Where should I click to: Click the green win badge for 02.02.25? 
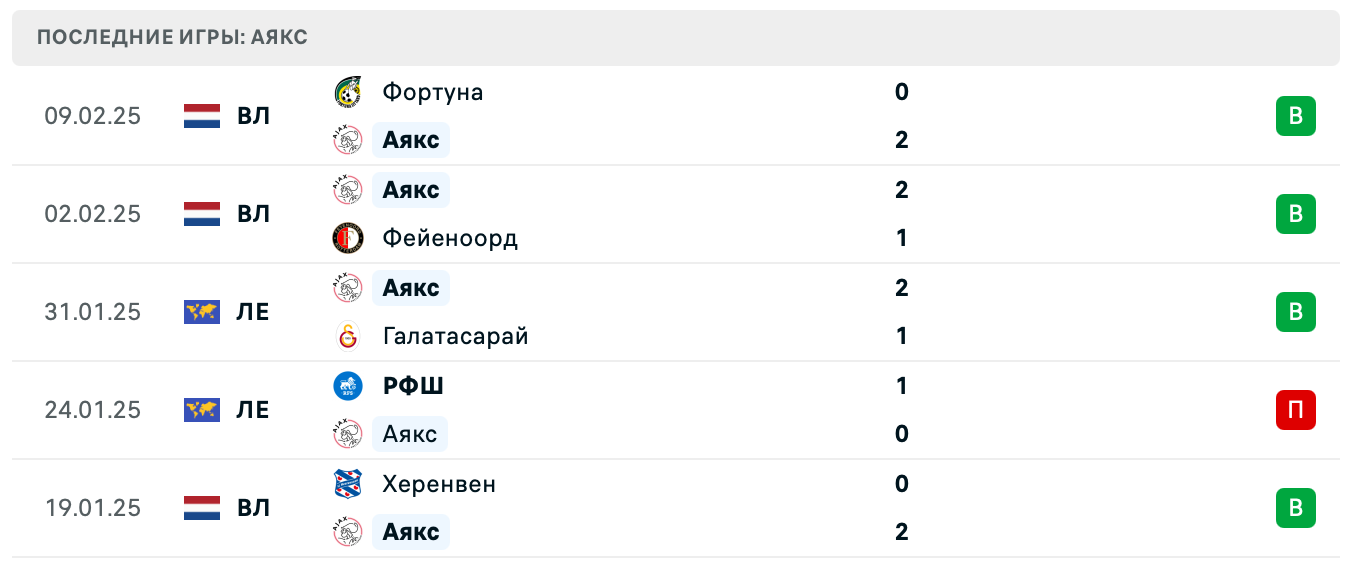tap(1295, 214)
